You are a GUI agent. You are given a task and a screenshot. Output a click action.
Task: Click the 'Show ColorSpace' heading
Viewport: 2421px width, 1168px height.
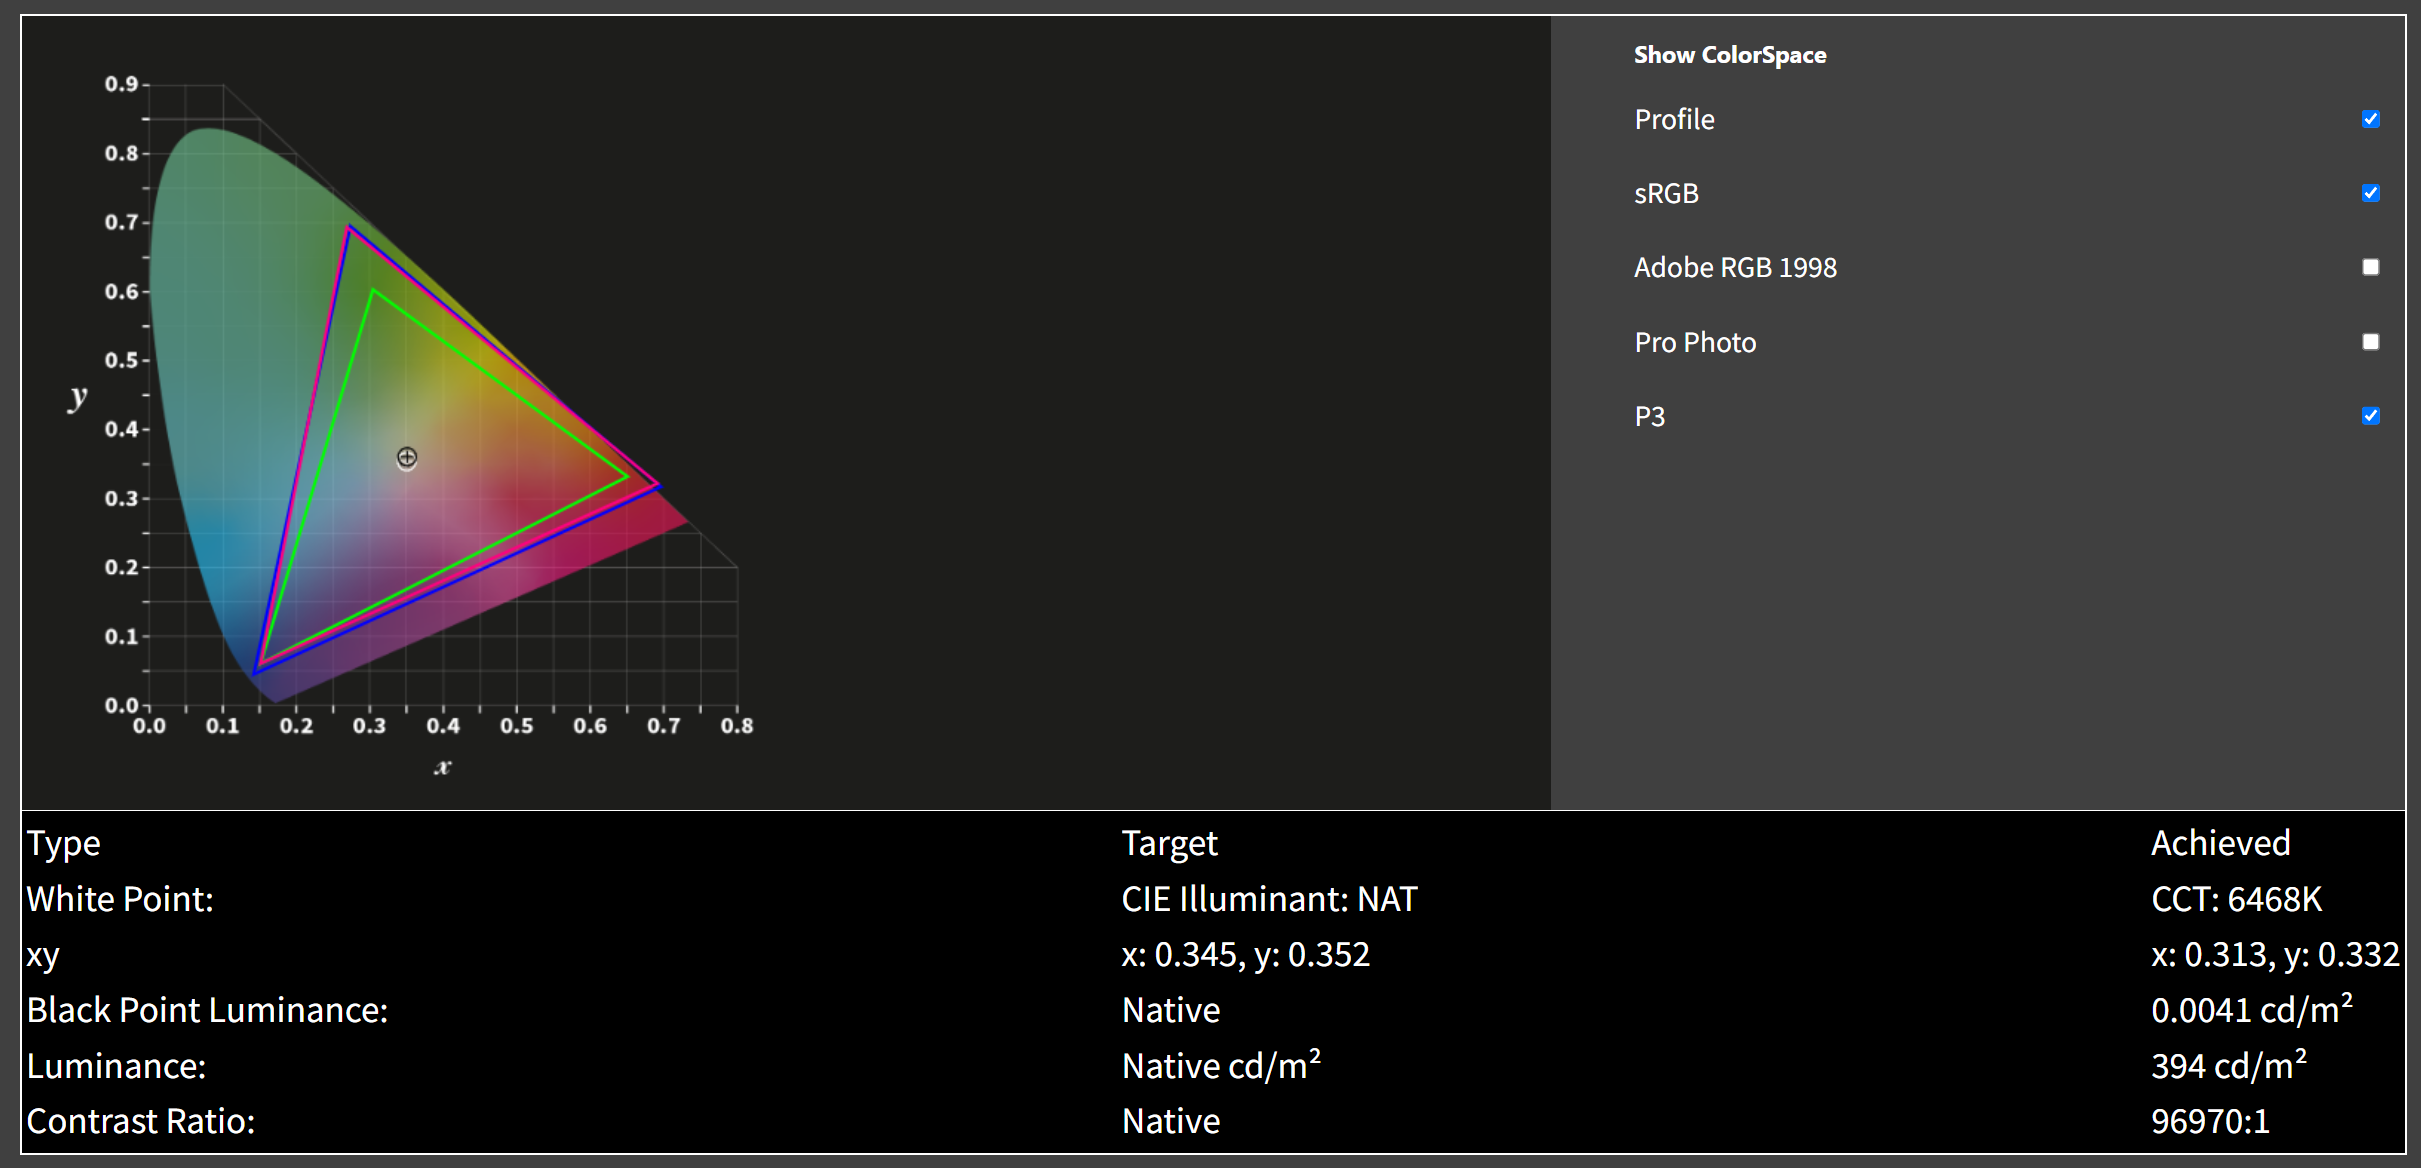pos(1729,55)
